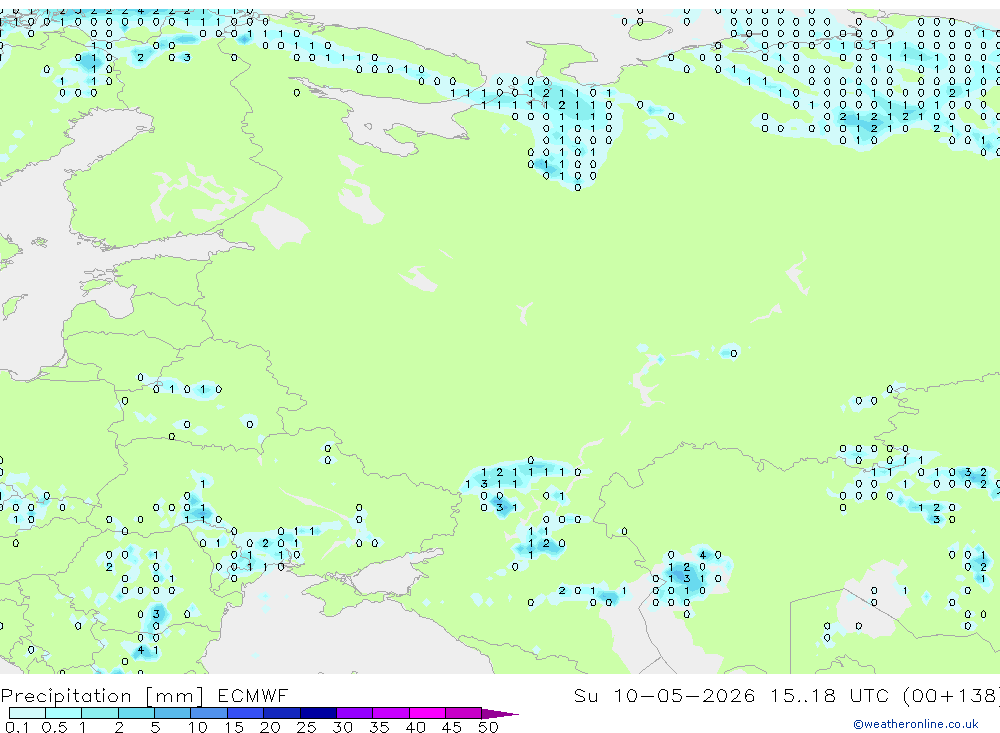Viewport: 1000px width, 733px height.
Task: Click the 35–40 mm purple legend swatch
Action: [390, 713]
